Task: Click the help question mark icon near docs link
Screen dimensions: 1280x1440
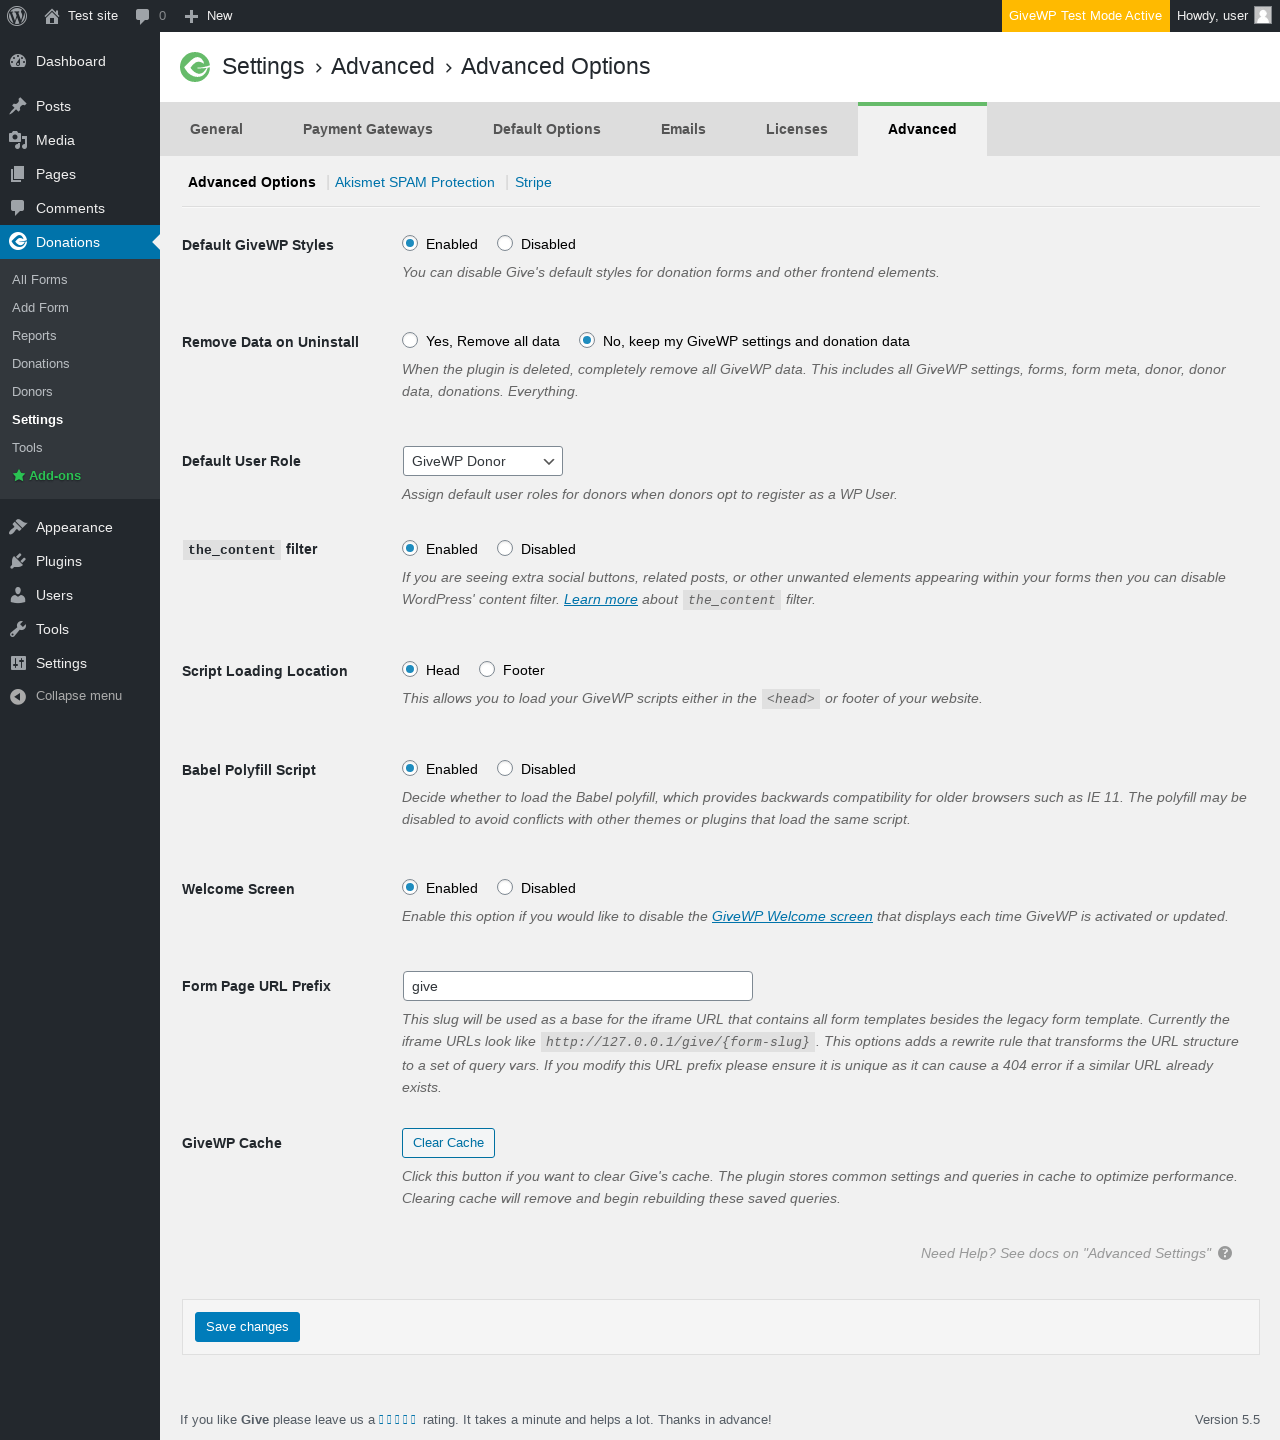Action: [1225, 1253]
